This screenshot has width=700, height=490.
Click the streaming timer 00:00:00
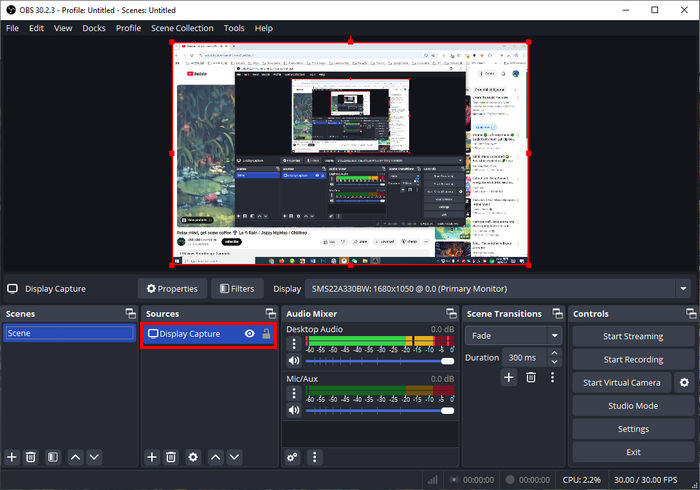coord(478,480)
